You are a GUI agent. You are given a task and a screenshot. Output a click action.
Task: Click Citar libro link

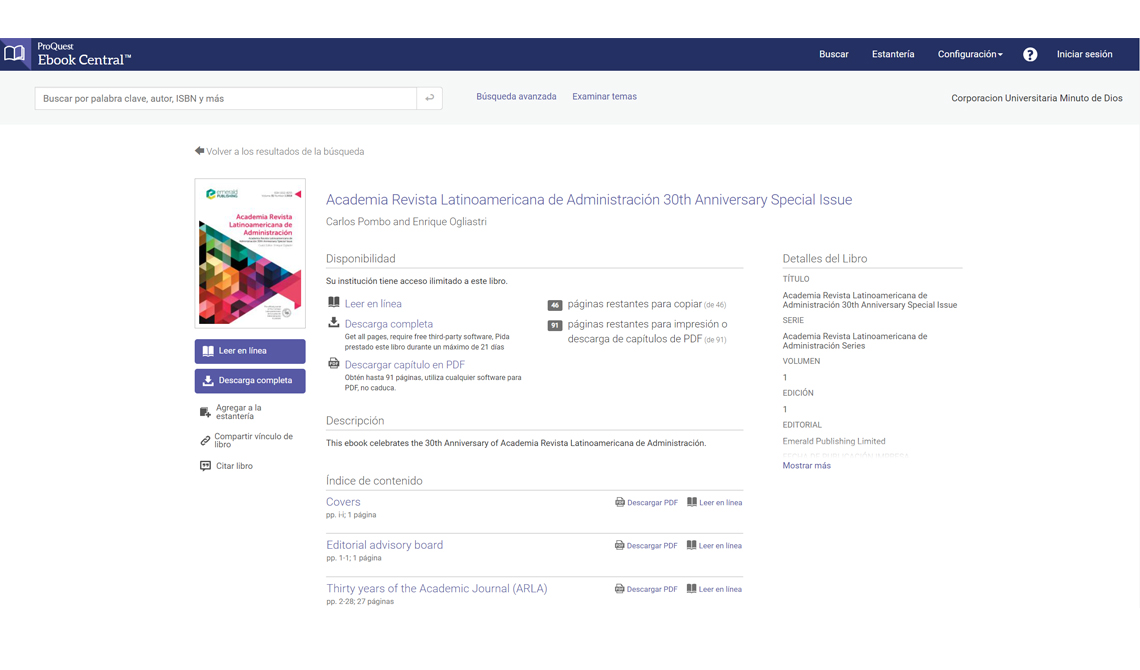(234, 466)
